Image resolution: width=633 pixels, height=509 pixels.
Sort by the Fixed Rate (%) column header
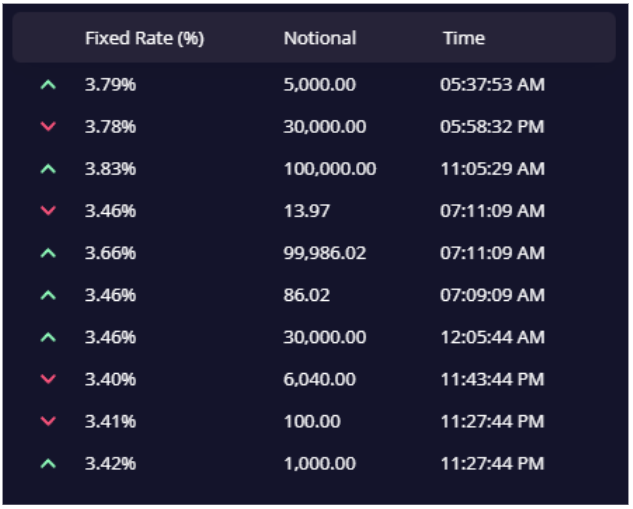(x=144, y=38)
